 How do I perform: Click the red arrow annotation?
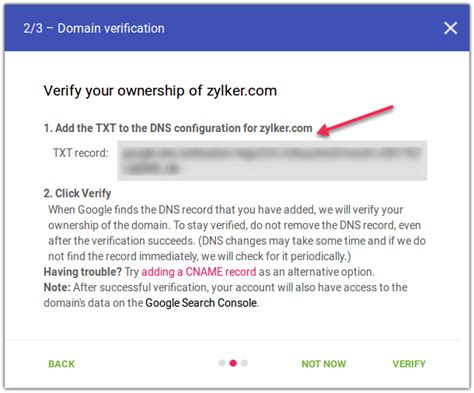[355, 121]
